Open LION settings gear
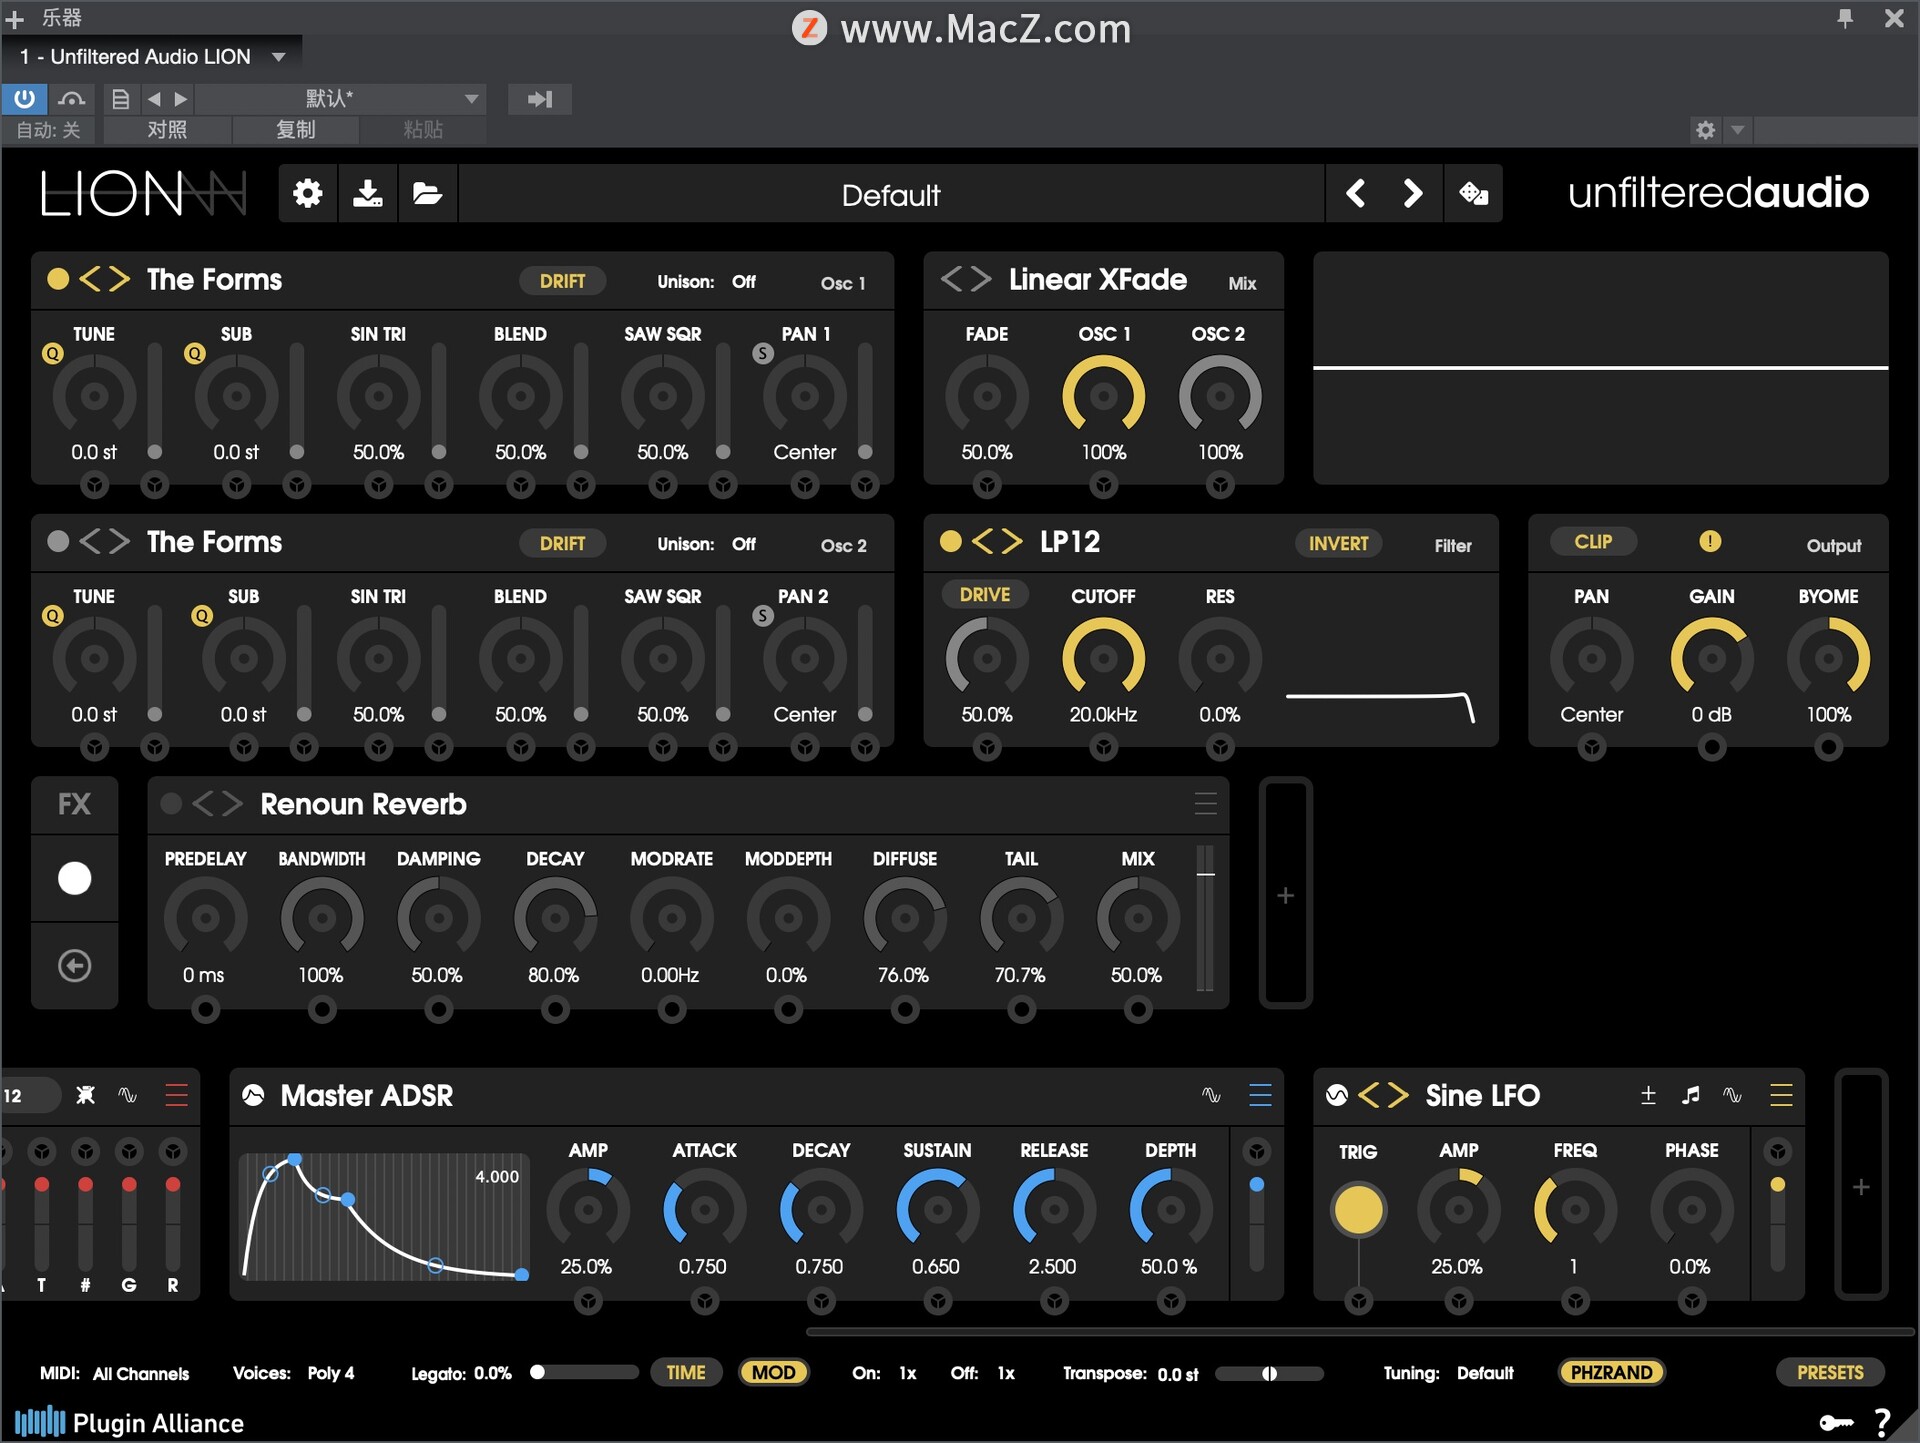The image size is (1920, 1443). [x=307, y=193]
